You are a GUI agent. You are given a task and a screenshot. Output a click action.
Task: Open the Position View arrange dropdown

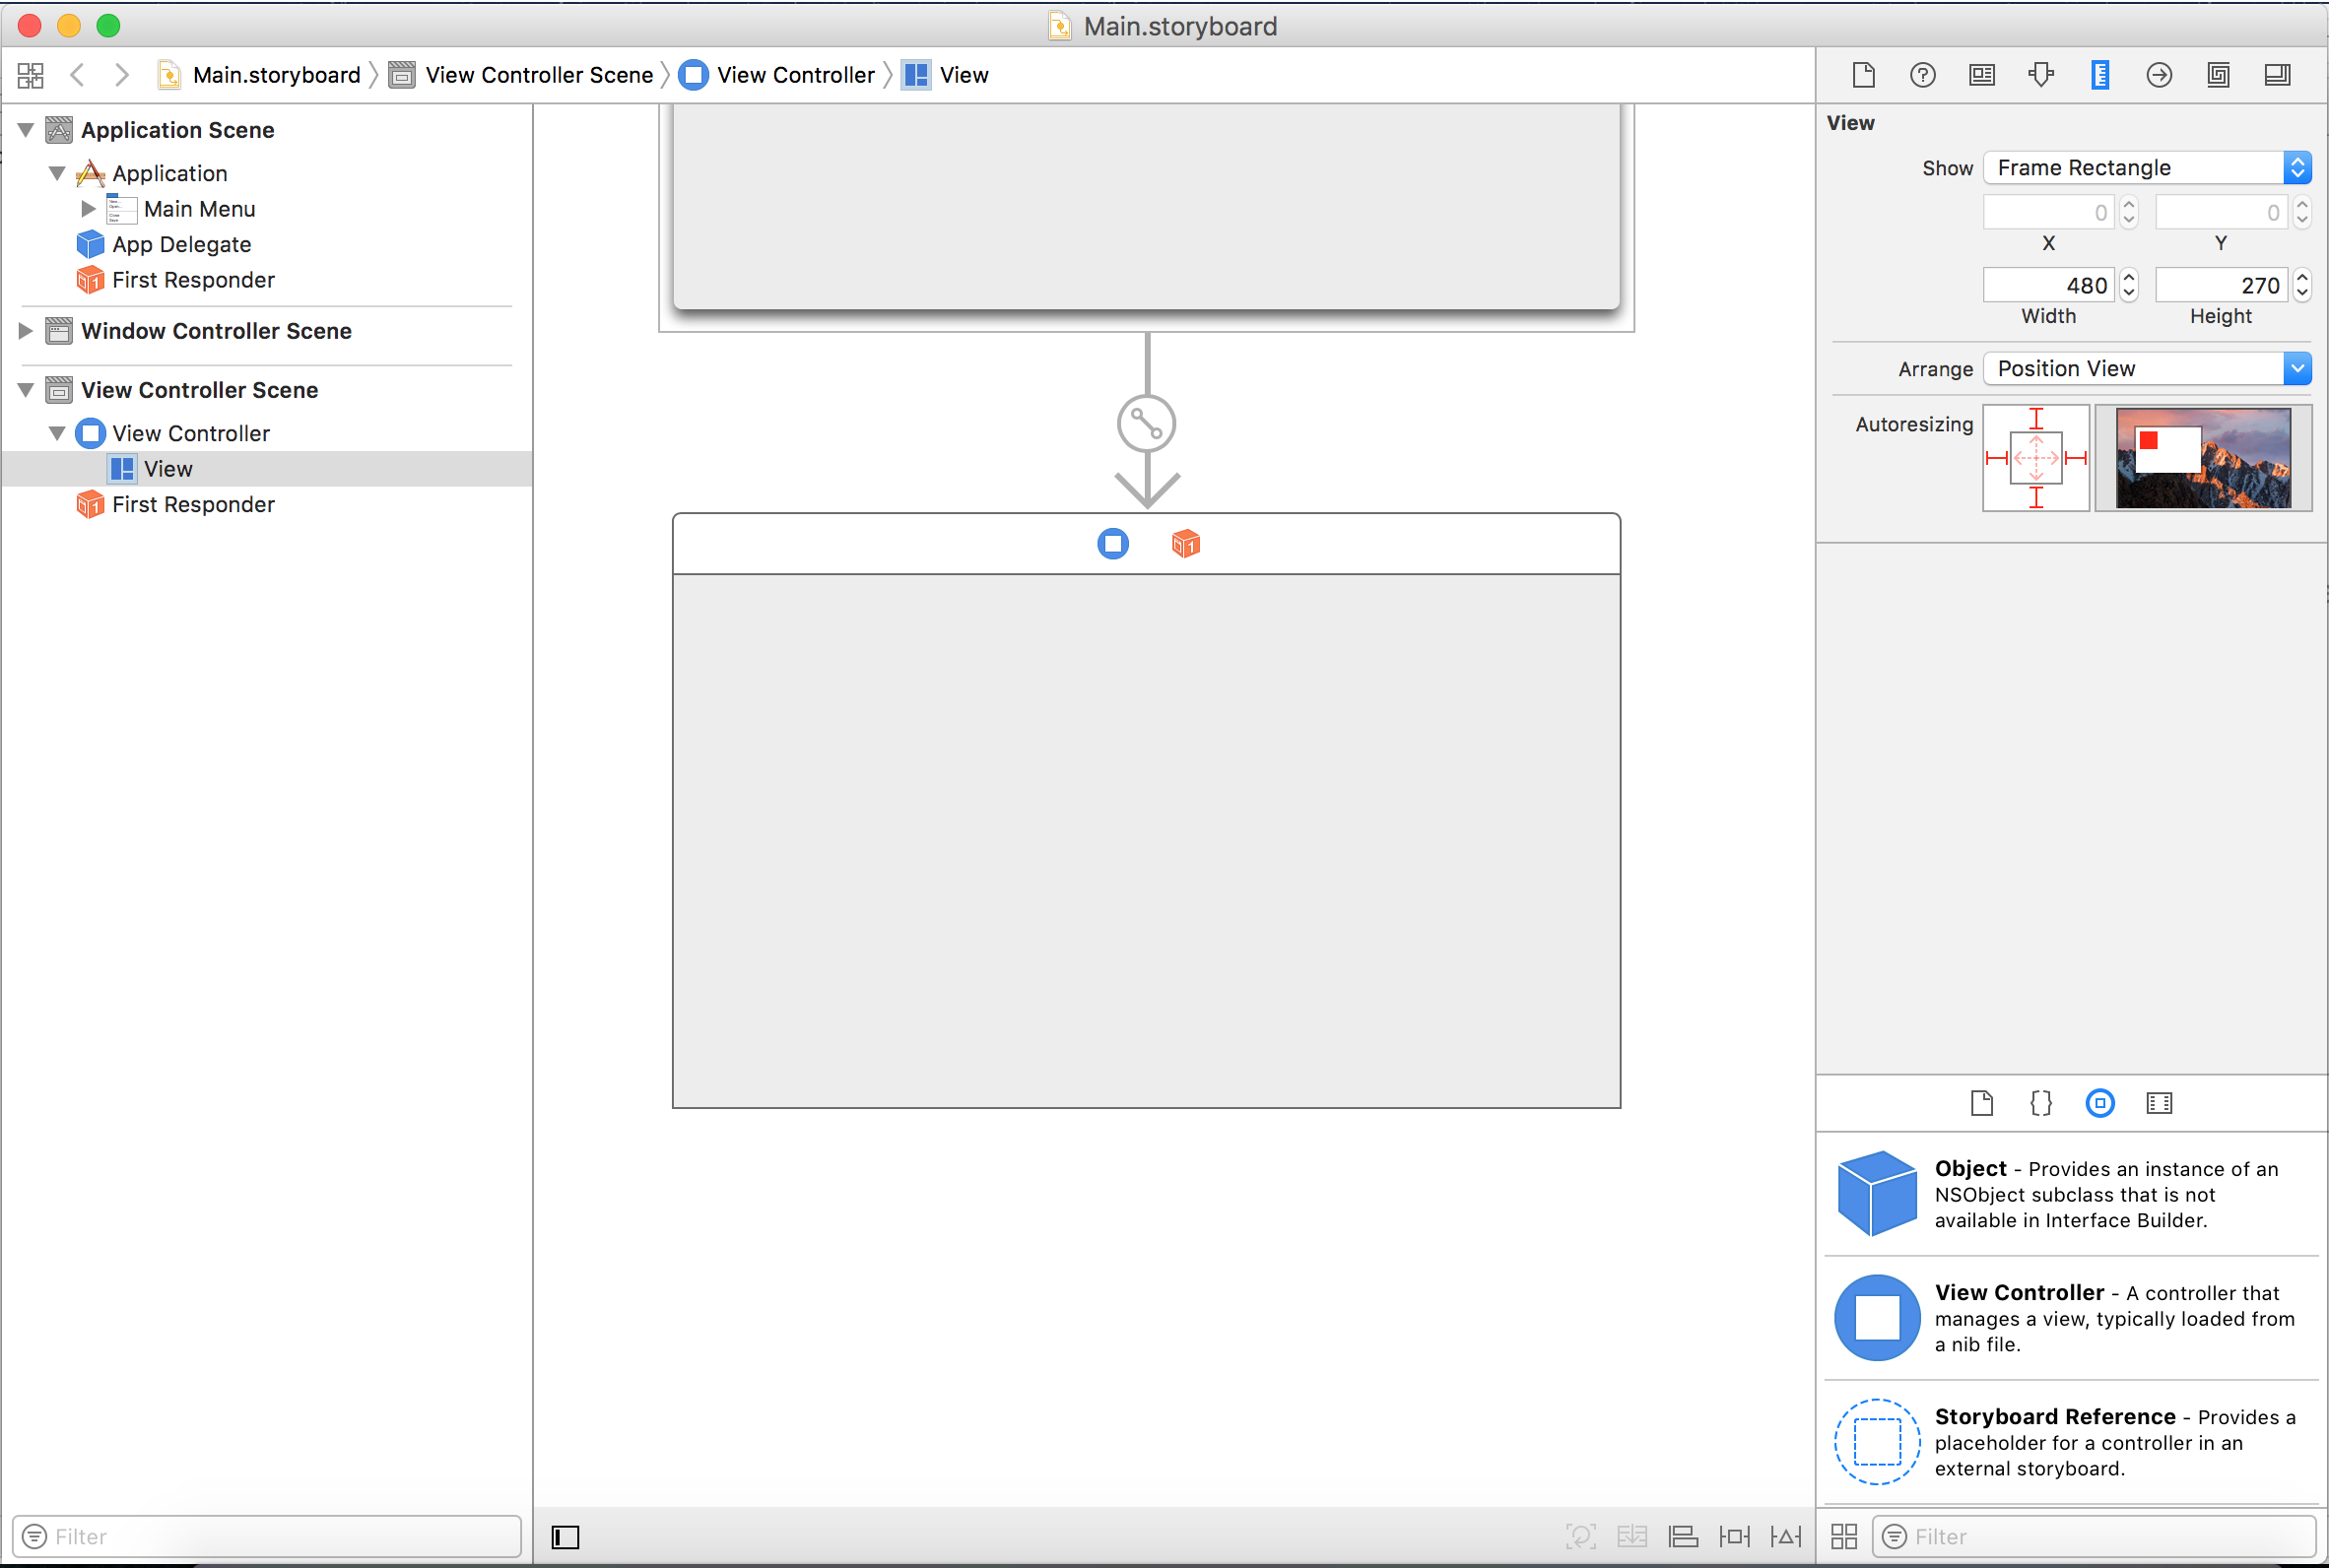point(2146,369)
